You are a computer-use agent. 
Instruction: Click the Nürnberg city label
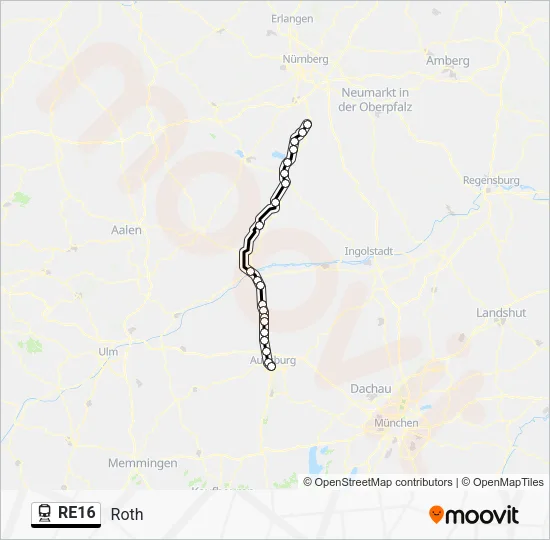pos(306,59)
